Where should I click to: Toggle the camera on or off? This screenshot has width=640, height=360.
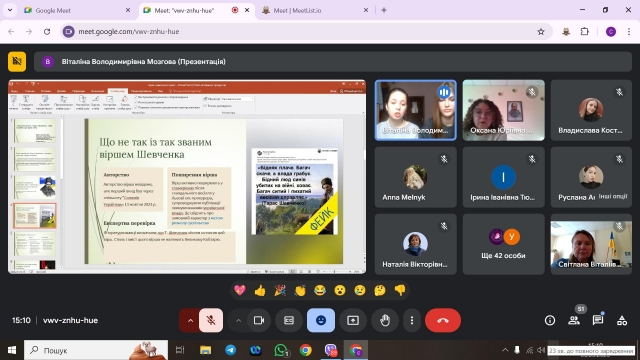pos(259,320)
